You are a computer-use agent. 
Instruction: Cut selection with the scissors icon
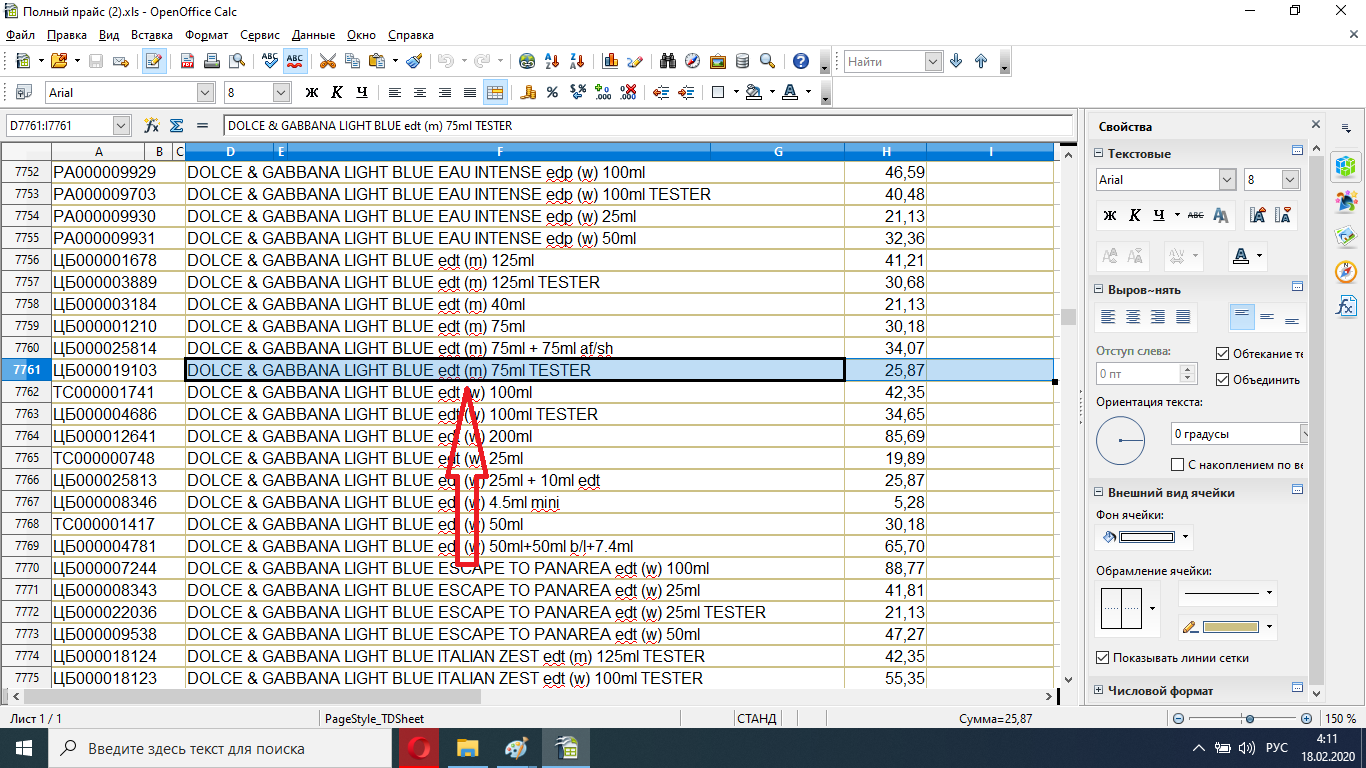point(327,61)
